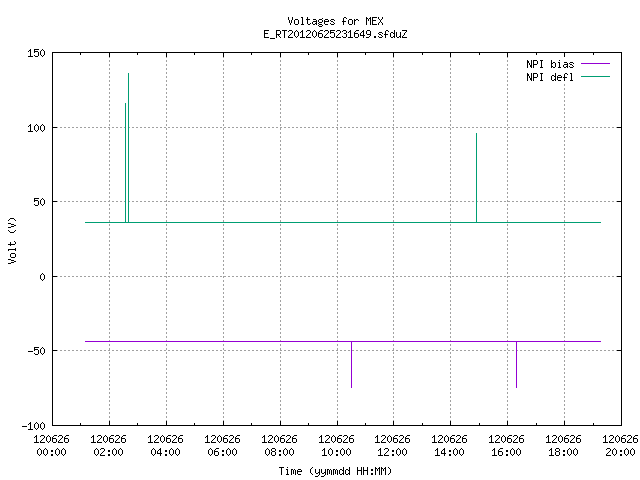Click the shorter green NPI defl spike after 02:00

pyautogui.click(x=125, y=163)
